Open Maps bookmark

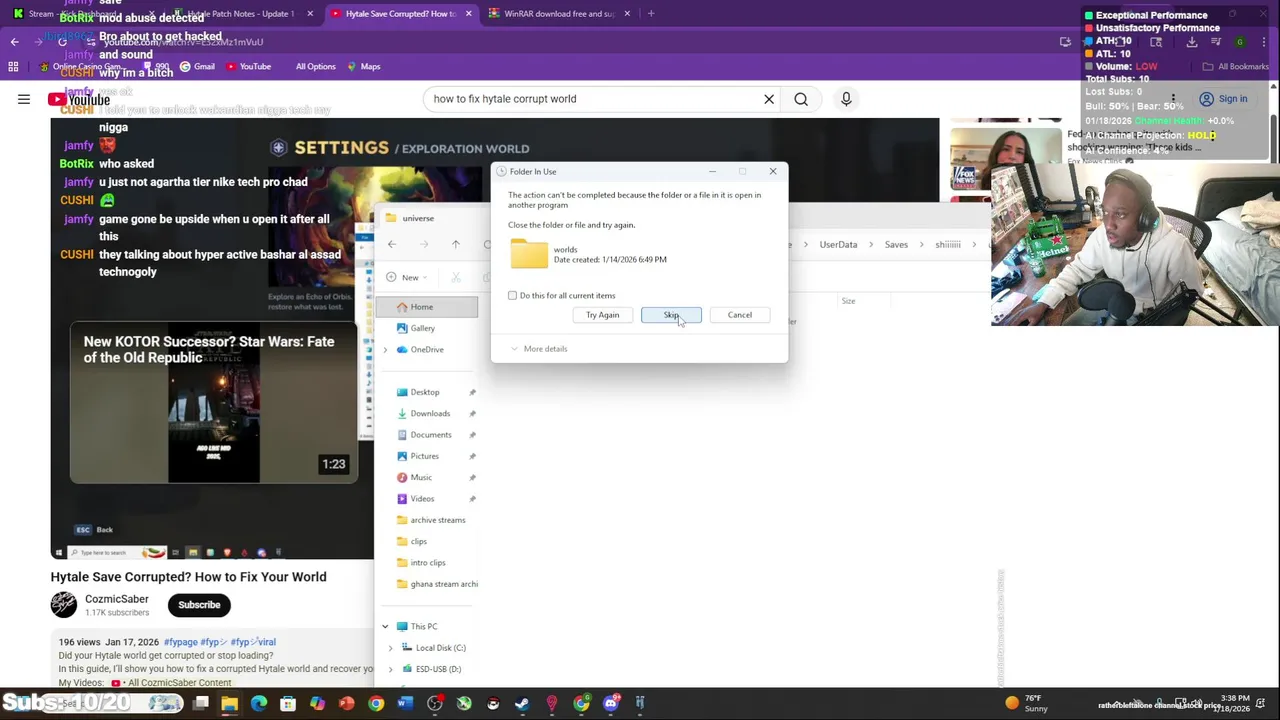364,67
